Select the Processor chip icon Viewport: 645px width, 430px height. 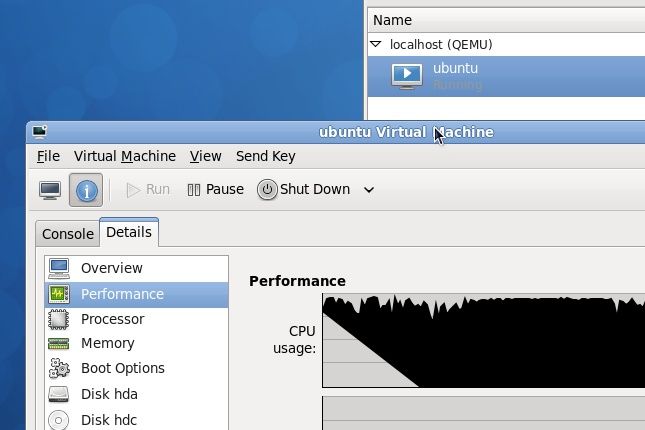pyautogui.click(x=59, y=319)
